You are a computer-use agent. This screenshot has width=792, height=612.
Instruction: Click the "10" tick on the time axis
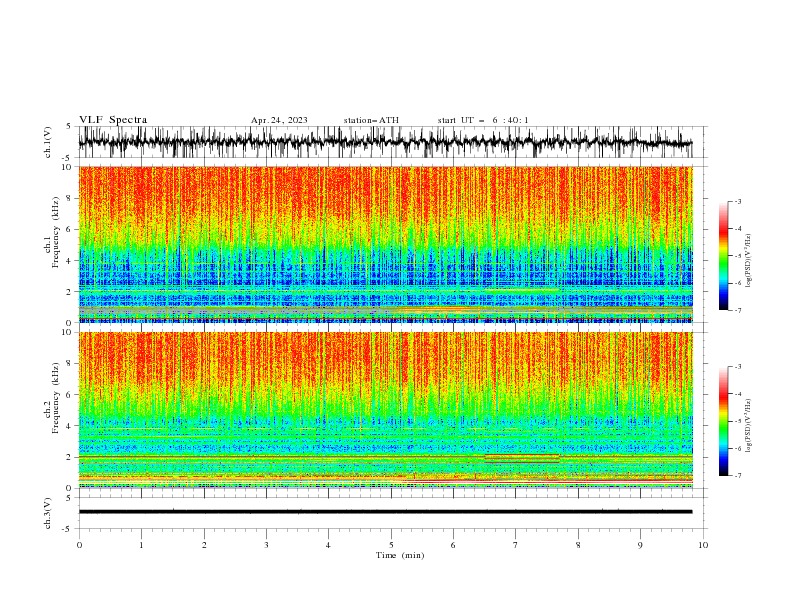703,545
